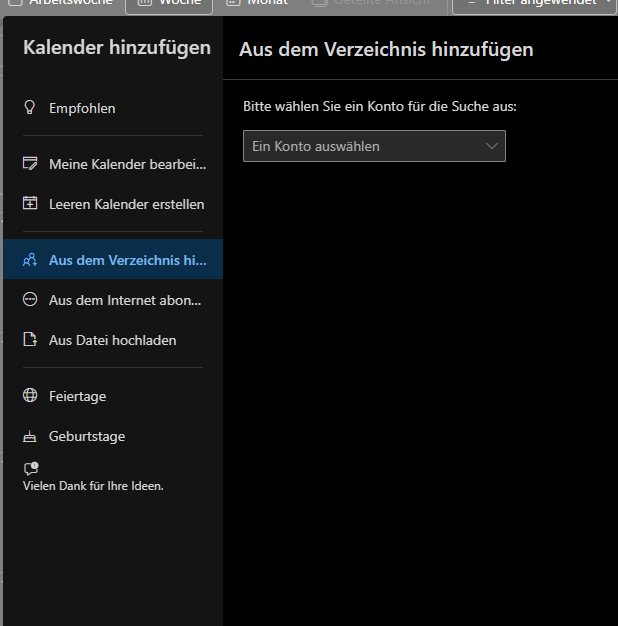Click the chevron of the account dropdown
This screenshot has height=626, width=618.
pyautogui.click(x=492, y=146)
